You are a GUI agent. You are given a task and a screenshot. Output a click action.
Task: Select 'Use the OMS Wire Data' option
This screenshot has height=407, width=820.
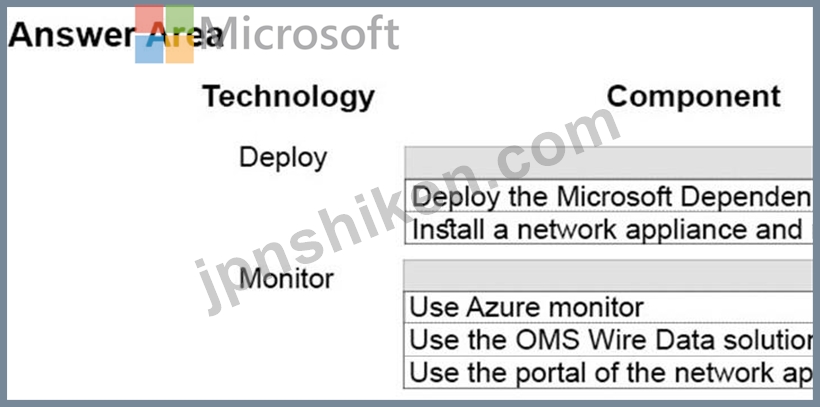pyautogui.click(x=608, y=340)
